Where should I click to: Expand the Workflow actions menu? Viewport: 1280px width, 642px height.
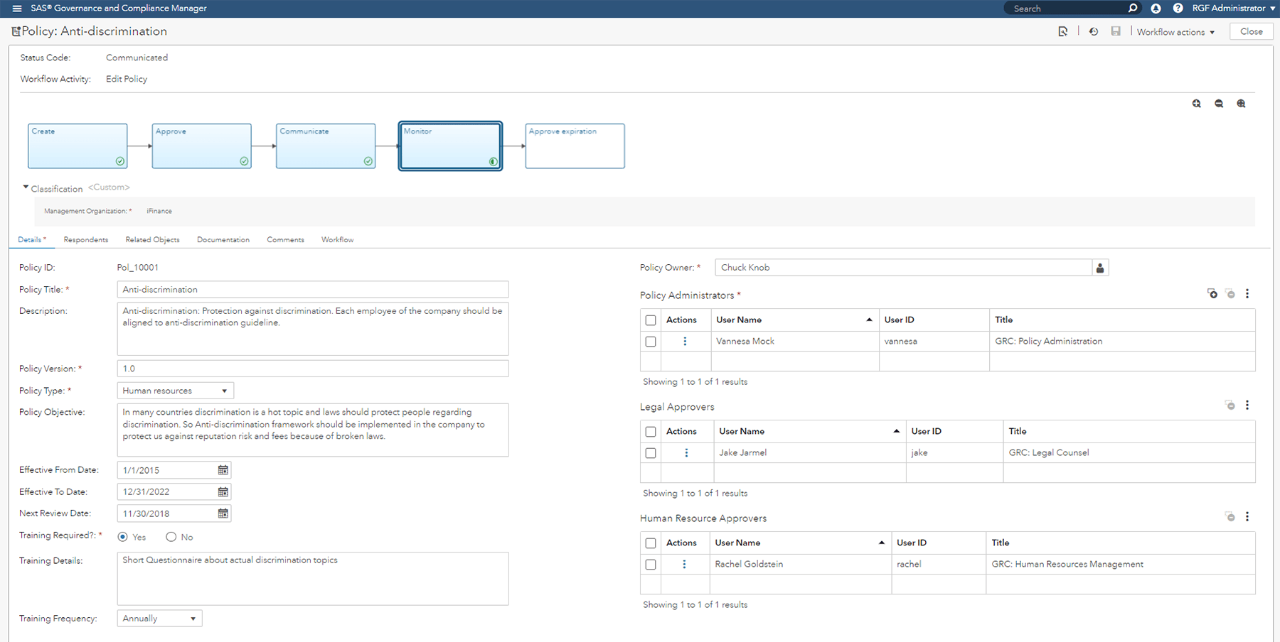point(1175,32)
